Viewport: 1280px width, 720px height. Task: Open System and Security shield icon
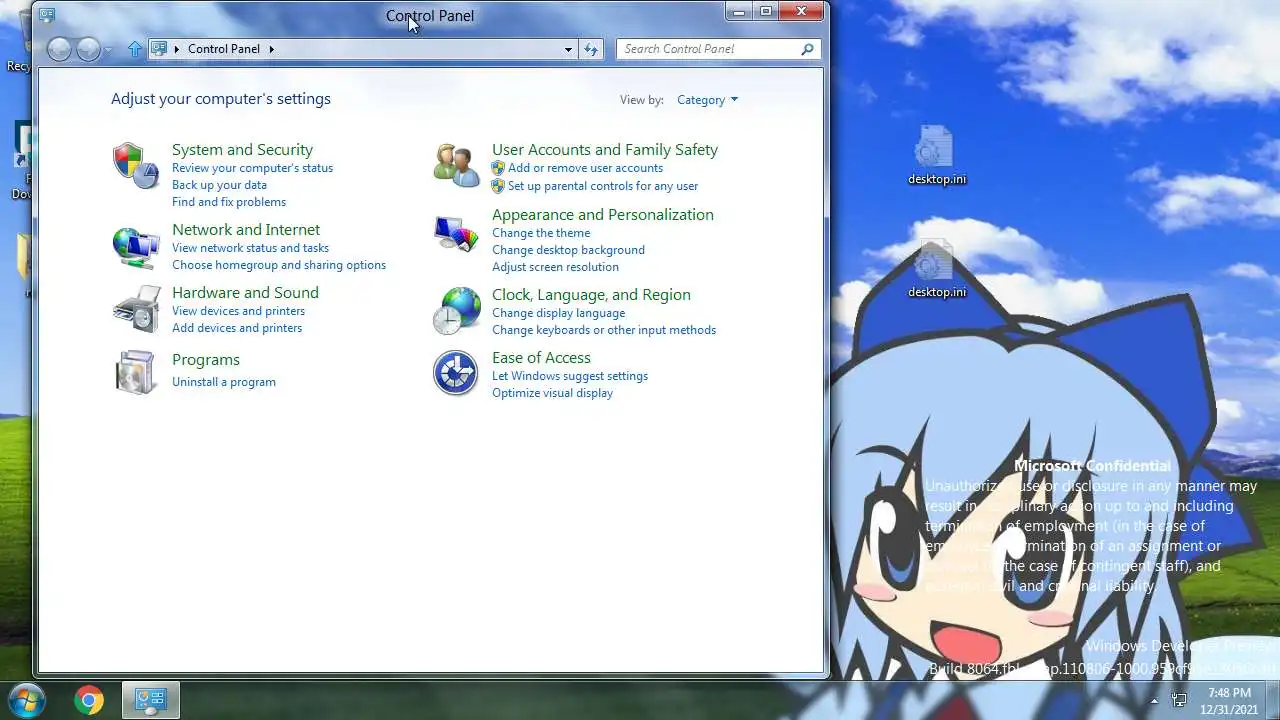click(135, 165)
